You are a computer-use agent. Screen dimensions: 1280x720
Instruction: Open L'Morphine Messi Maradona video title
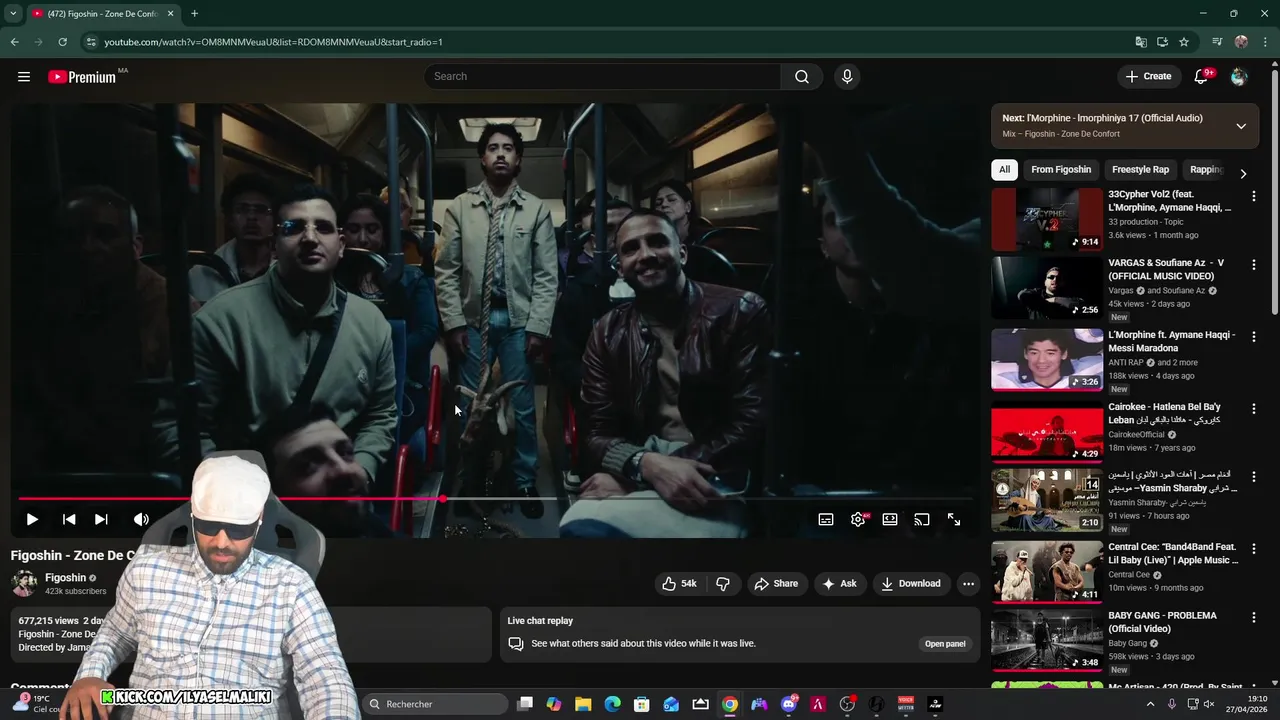point(1171,341)
